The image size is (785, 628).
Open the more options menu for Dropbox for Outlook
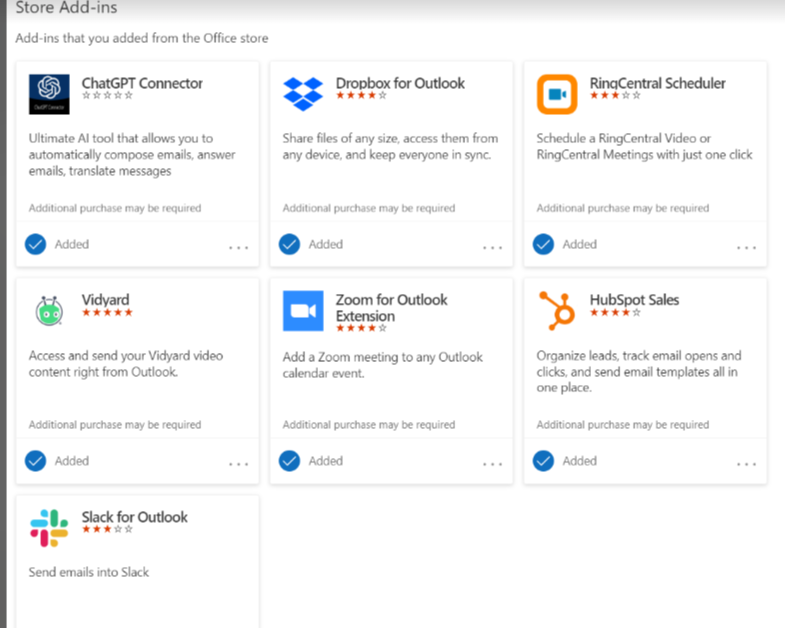tap(493, 247)
